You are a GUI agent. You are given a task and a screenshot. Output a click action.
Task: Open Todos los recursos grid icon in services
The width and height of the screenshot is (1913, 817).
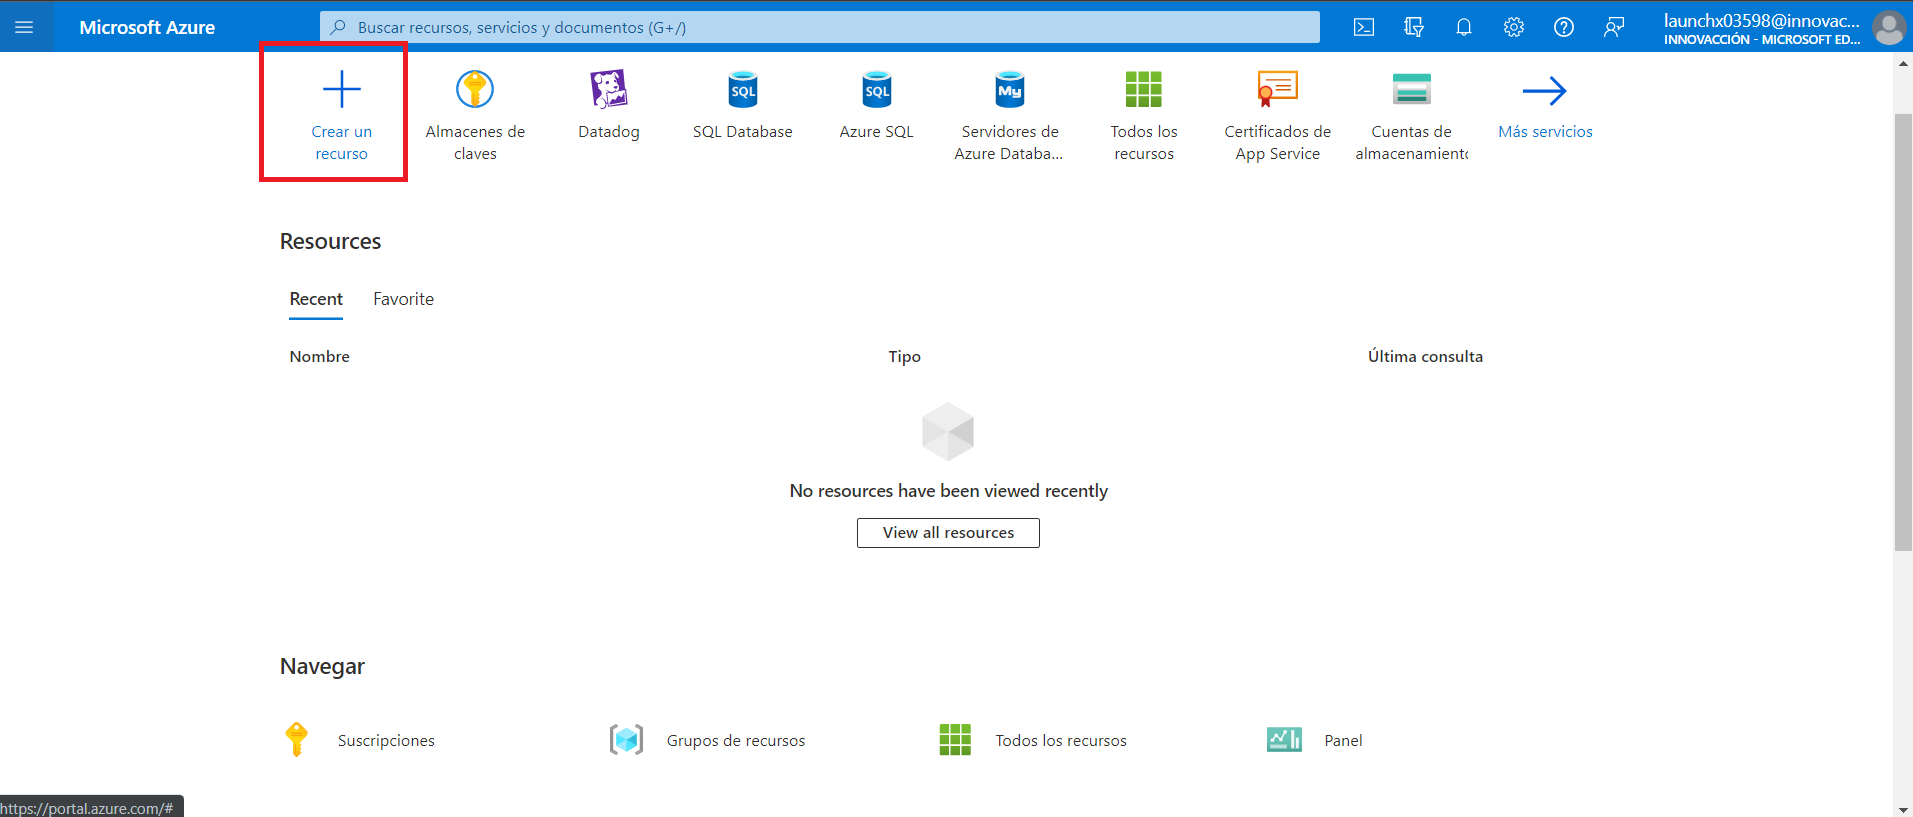pos(1144,89)
